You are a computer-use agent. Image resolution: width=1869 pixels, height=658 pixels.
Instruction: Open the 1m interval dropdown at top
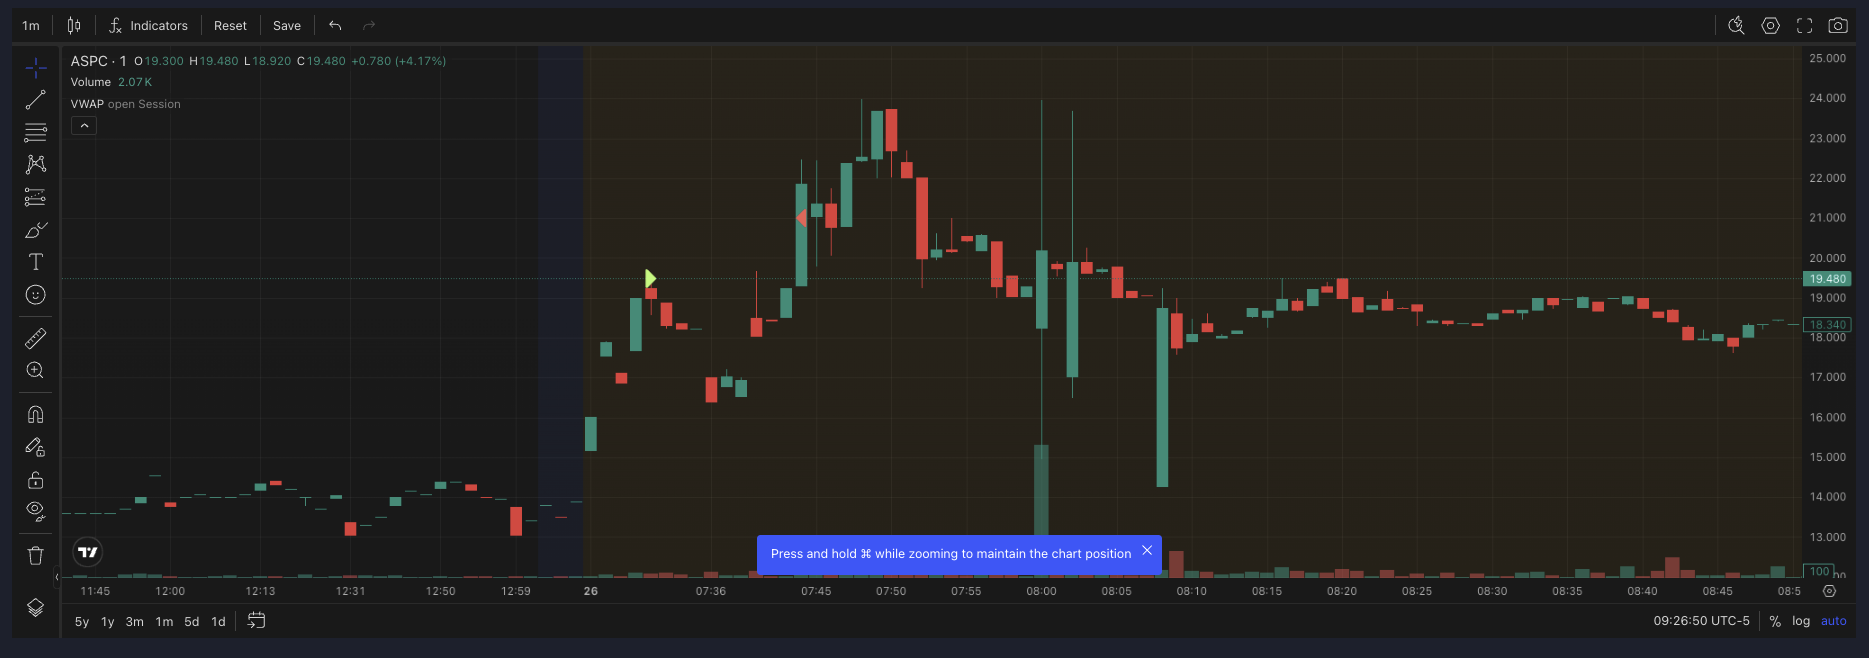tap(31, 26)
